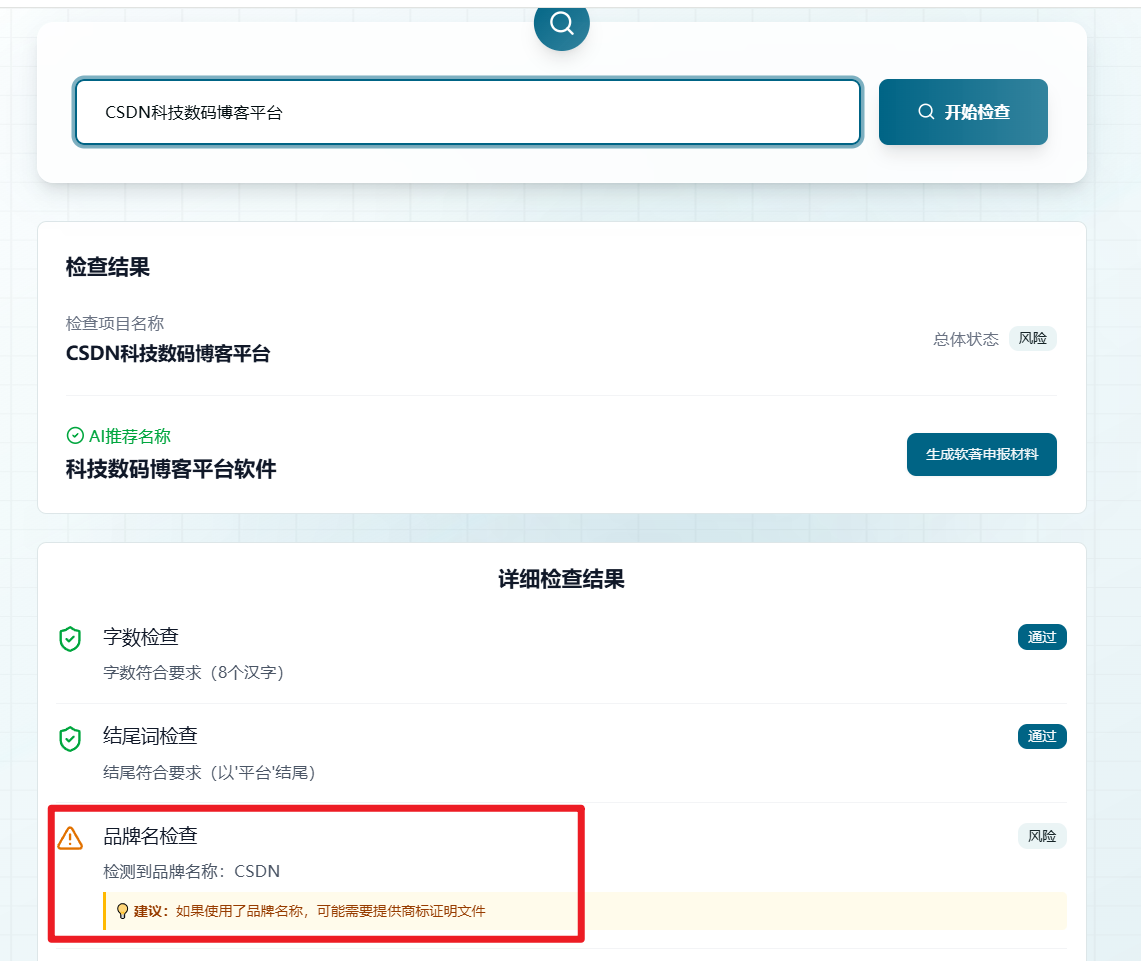Click the 开始检查 button
The image size is (1141, 961).
point(963,112)
